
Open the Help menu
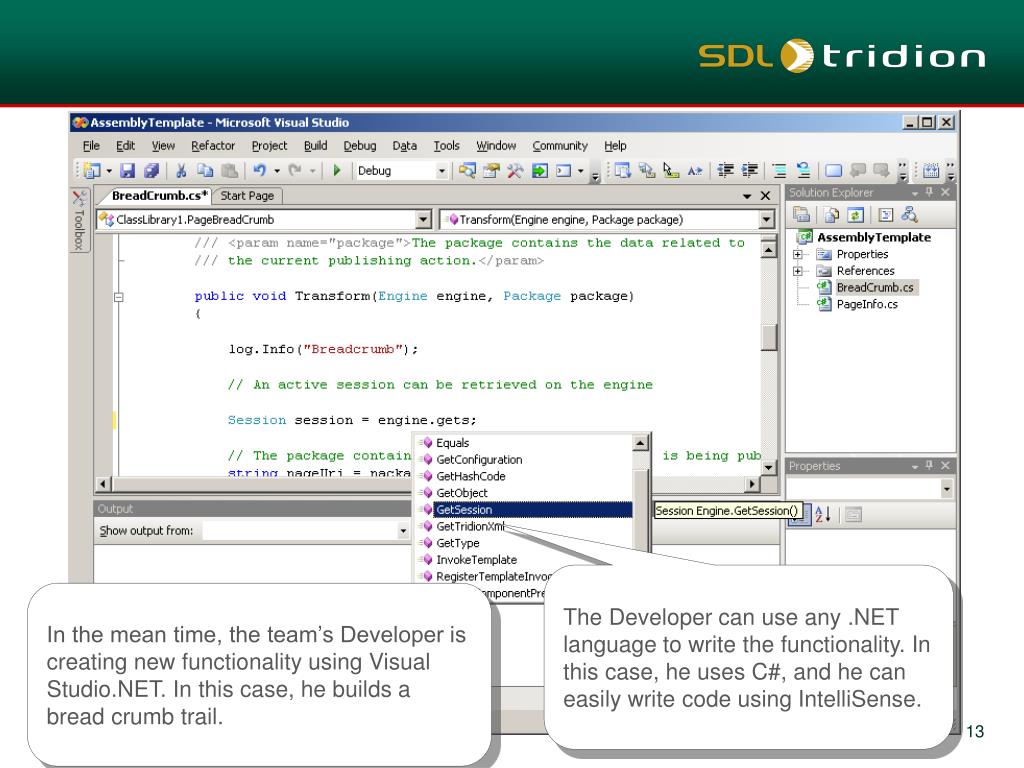coord(615,146)
